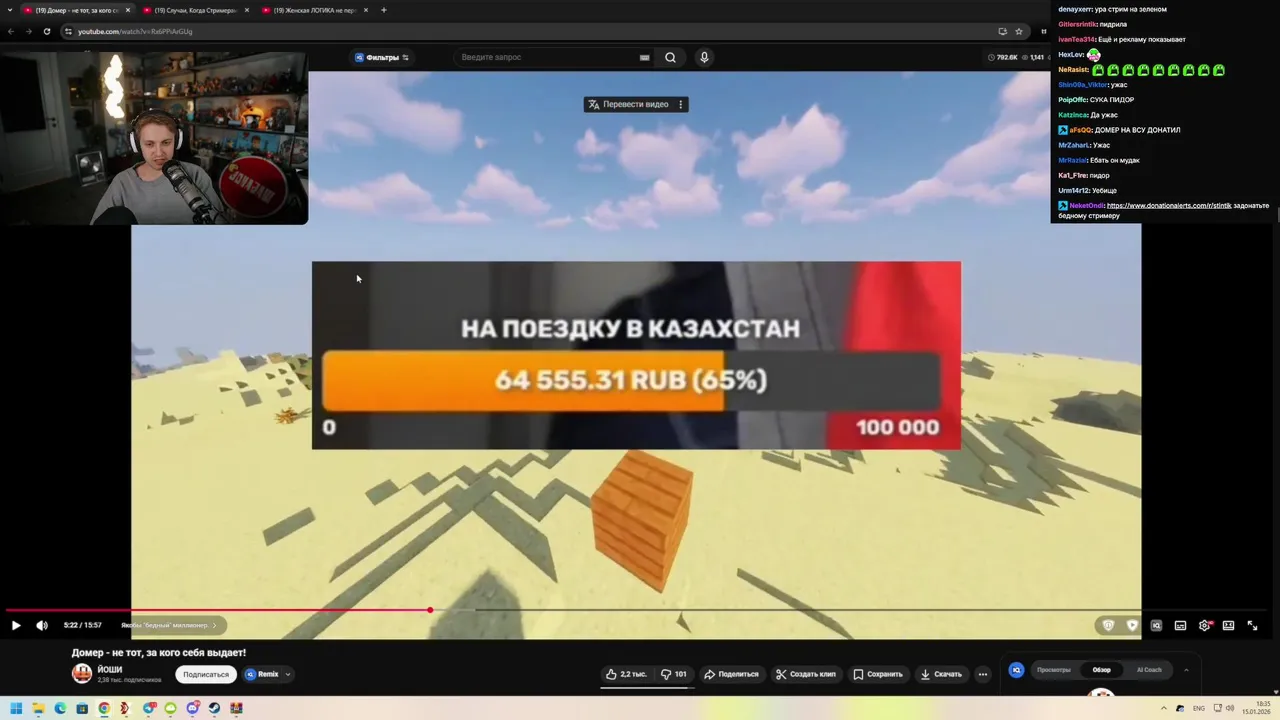
Task: Click the Перевести видео translate button
Action: pos(629,104)
